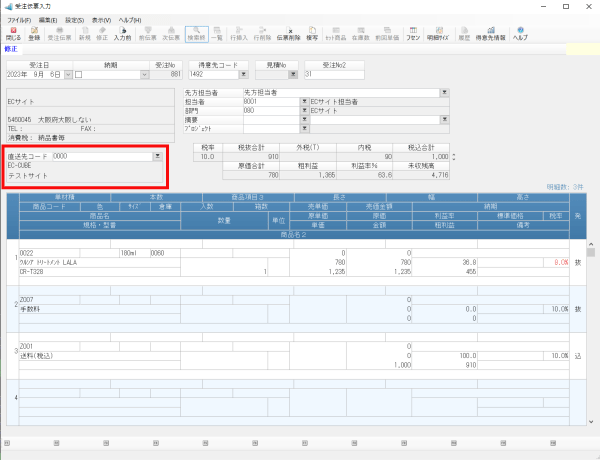This screenshot has width=600, height=460.
Task: Click the row 1 tax rate 8.0% cell
Action: click(x=556, y=263)
